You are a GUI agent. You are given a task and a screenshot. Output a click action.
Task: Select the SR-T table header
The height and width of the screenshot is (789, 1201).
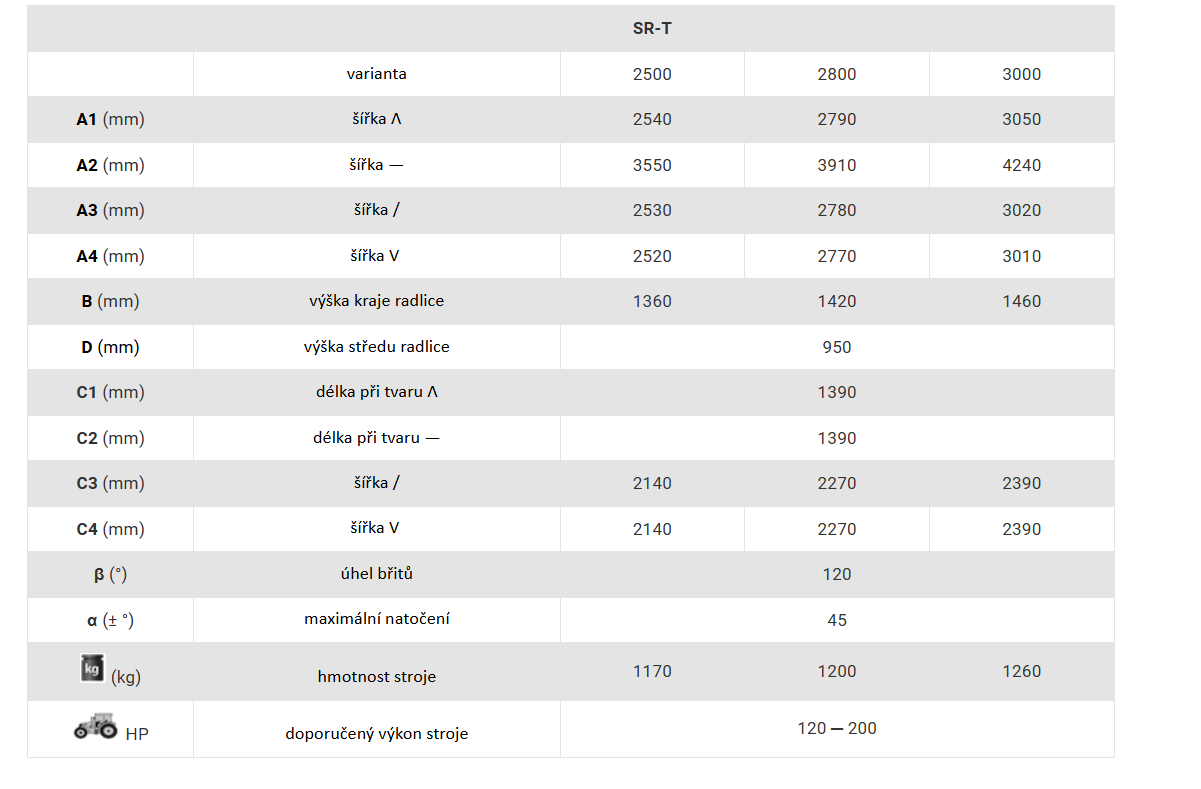point(652,28)
